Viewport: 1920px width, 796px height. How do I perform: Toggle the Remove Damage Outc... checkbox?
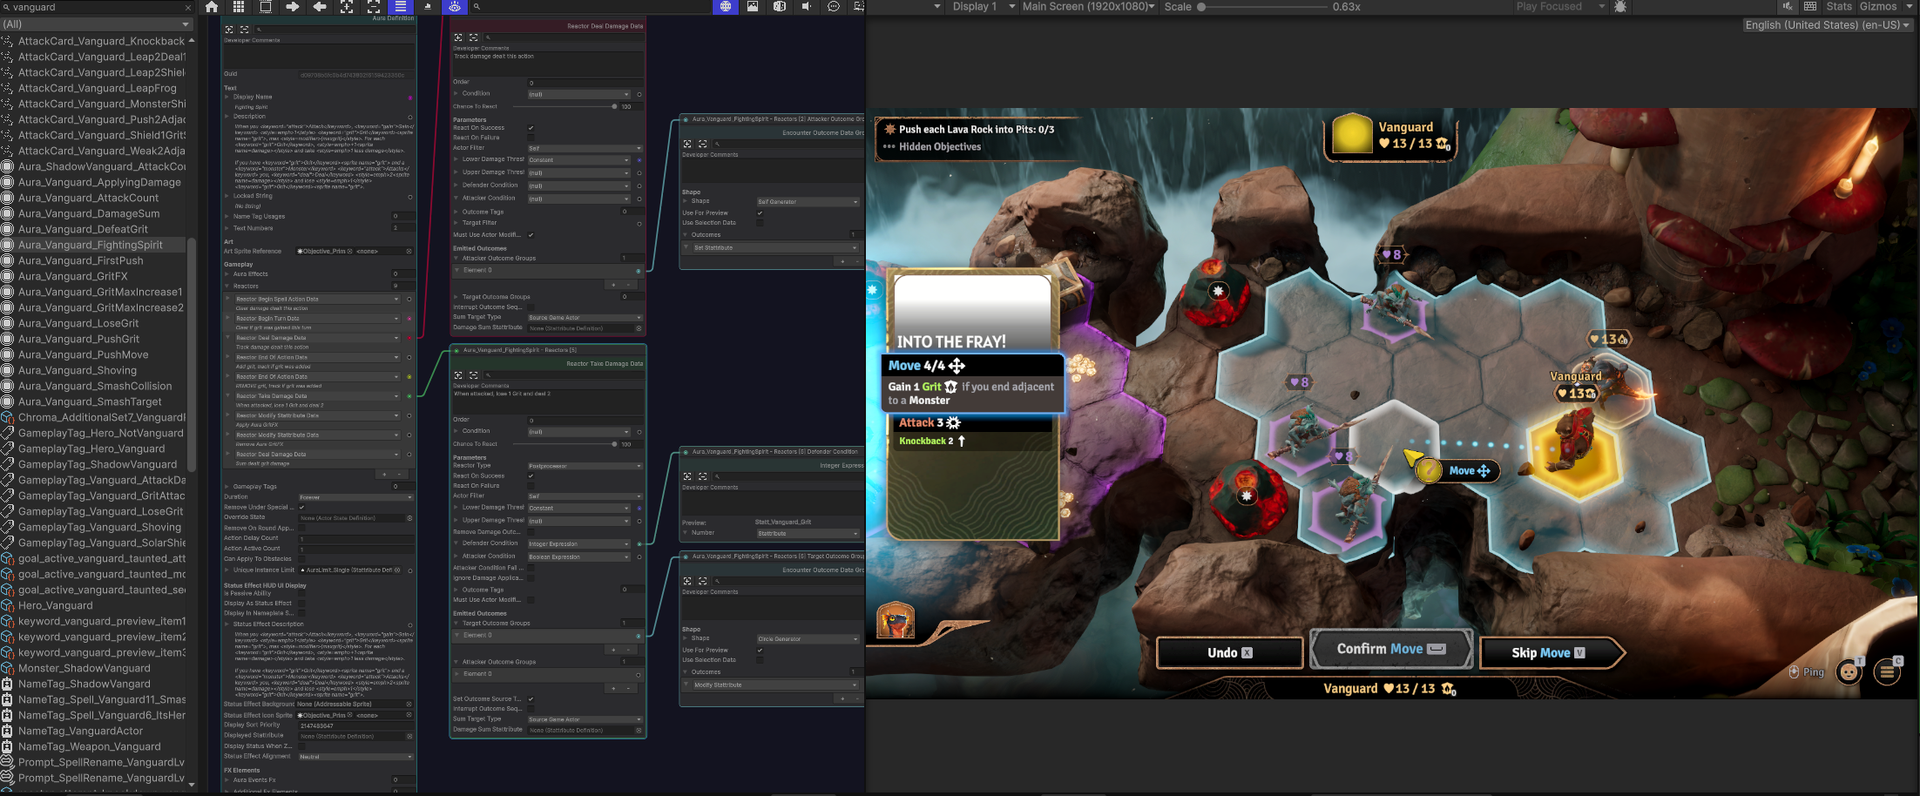point(531,532)
